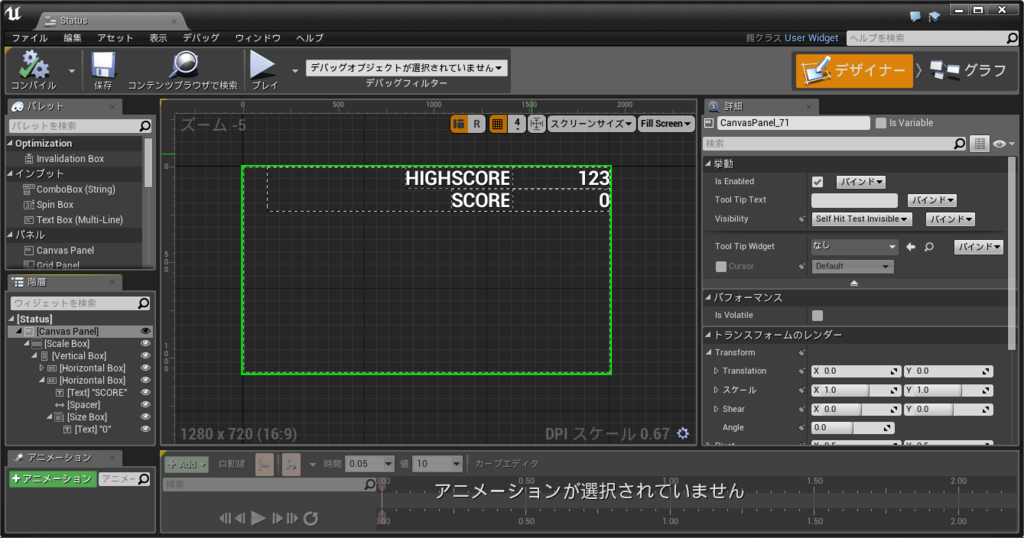Click the search magnifier in Details search box
This screenshot has height=538, width=1024.
click(959, 144)
